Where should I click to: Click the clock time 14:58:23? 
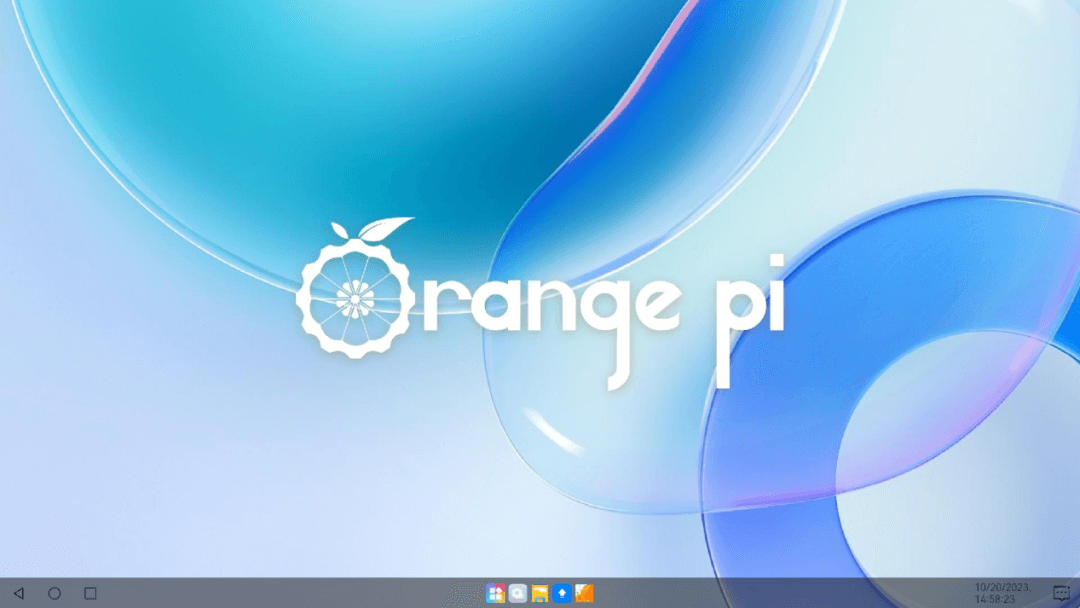click(994, 599)
